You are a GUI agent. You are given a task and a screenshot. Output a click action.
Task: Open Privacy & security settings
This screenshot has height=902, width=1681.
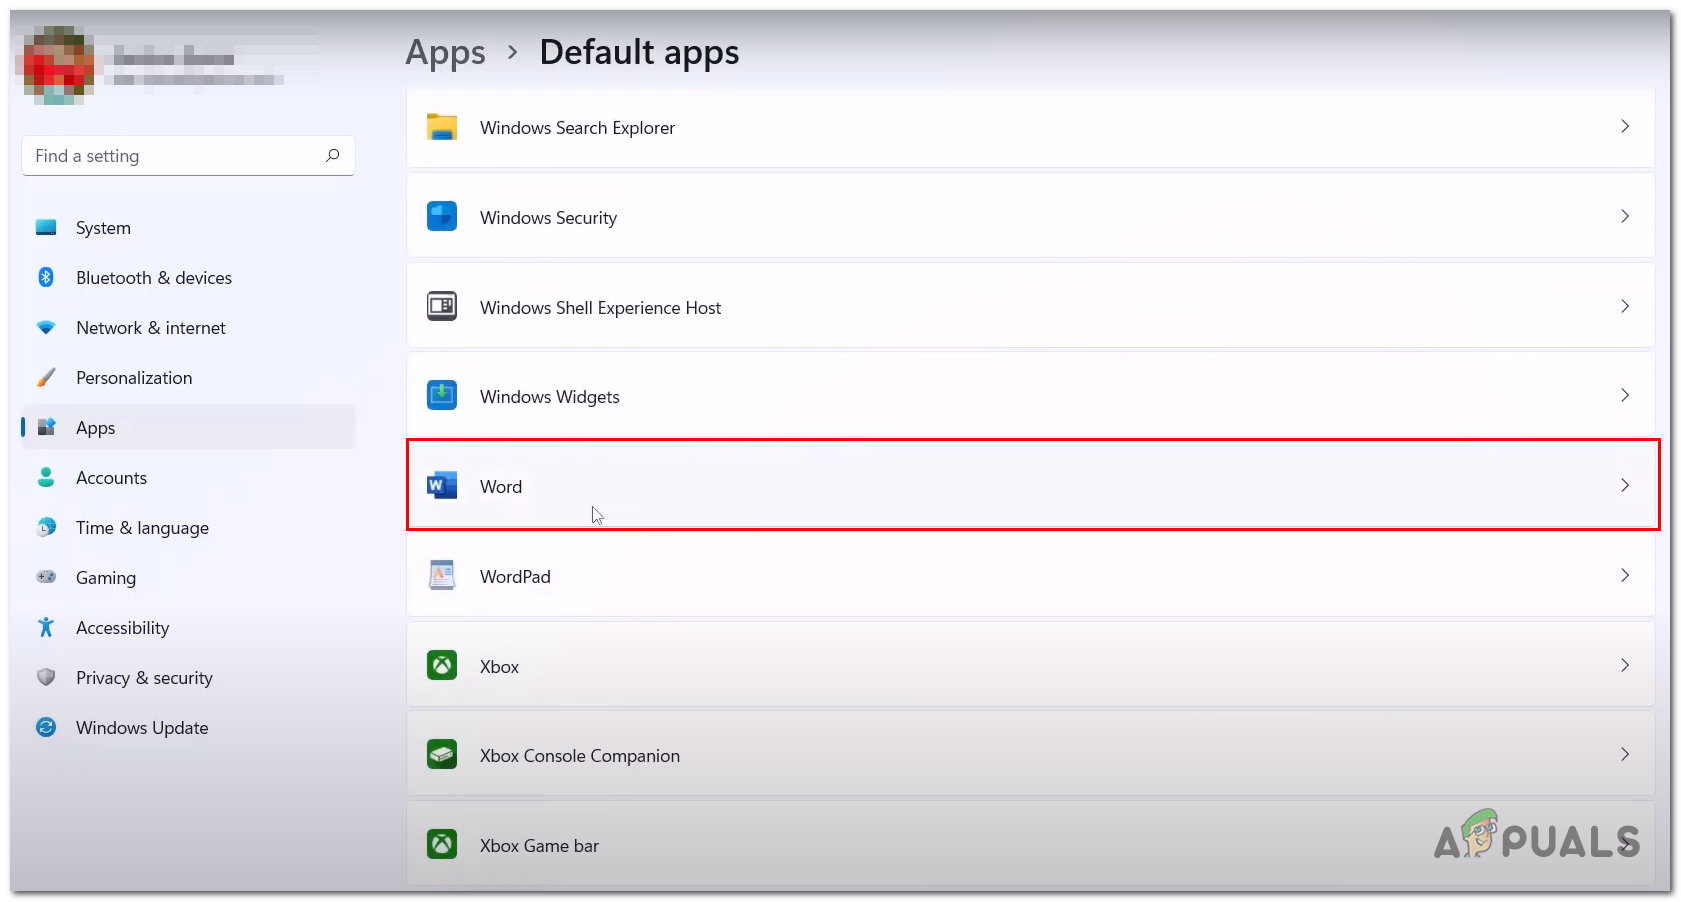pyautogui.click(x=144, y=678)
